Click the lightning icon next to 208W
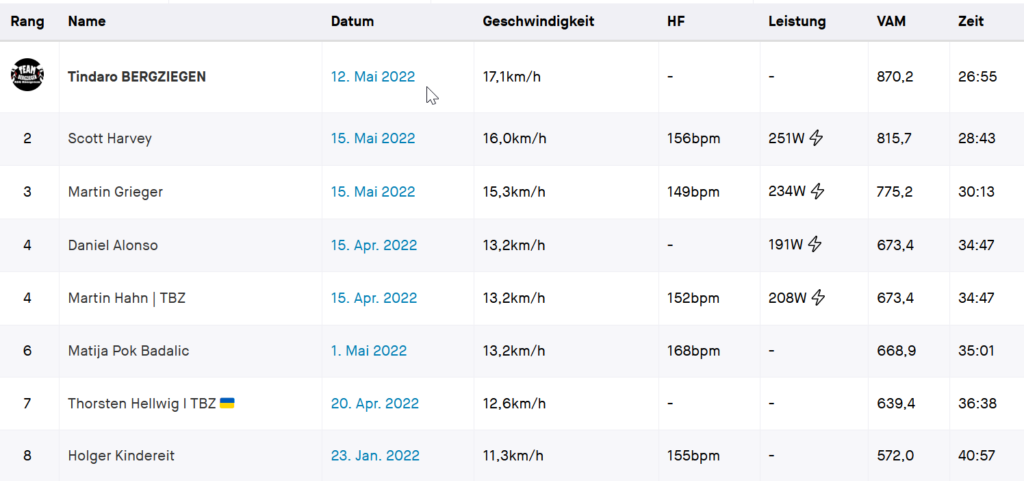The image size is (1024, 481). point(818,298)
